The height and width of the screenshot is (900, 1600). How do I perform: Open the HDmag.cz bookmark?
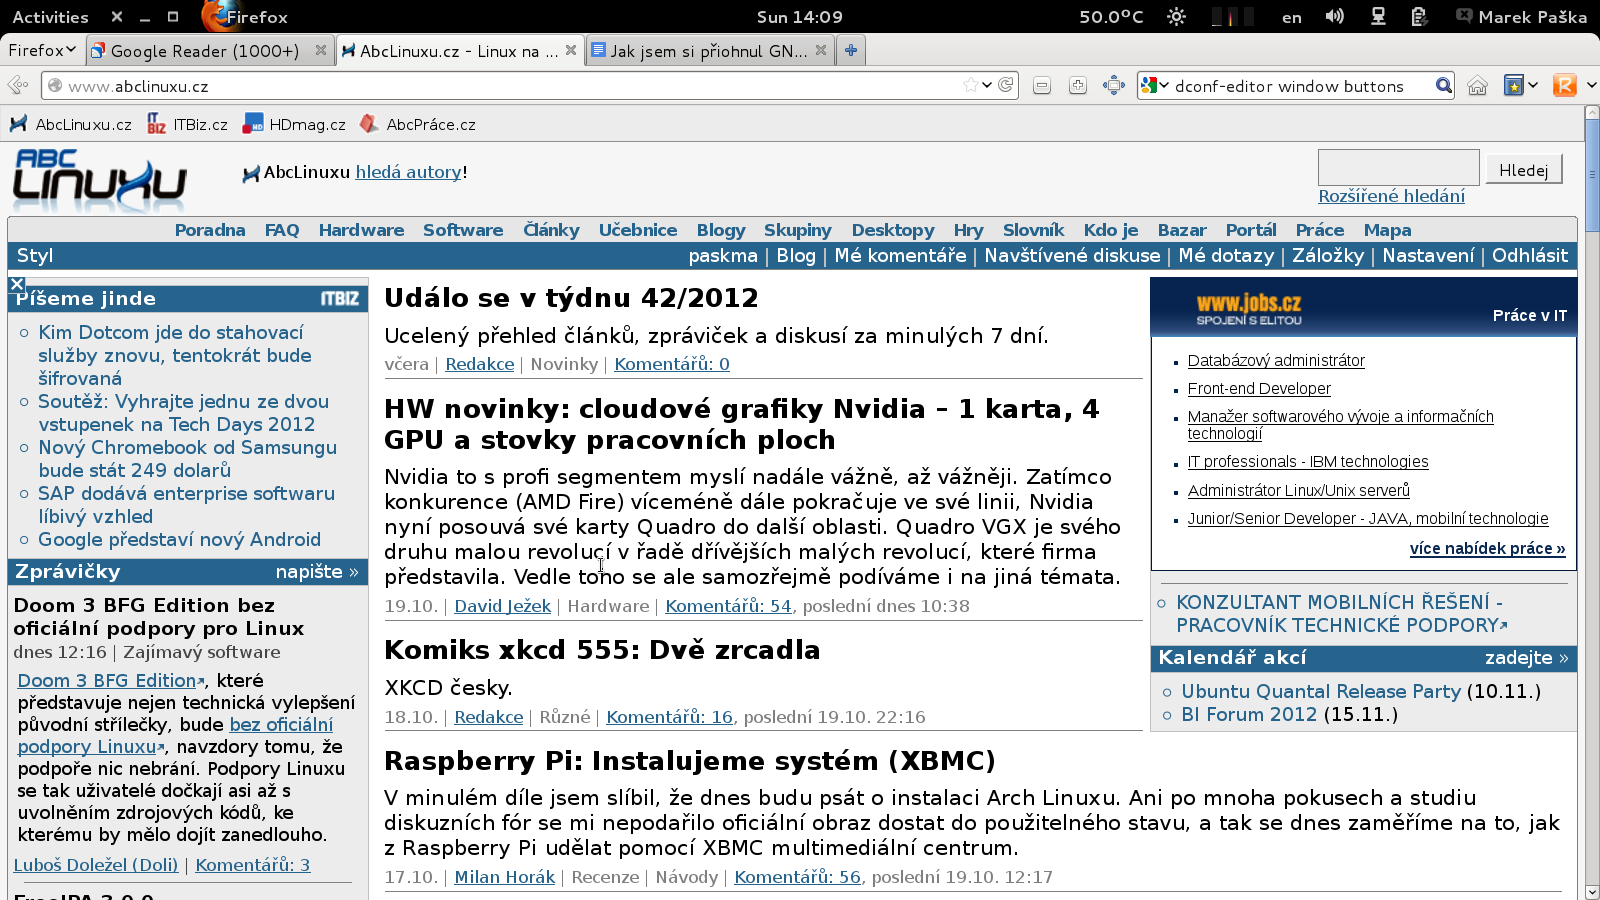(295, 124)
